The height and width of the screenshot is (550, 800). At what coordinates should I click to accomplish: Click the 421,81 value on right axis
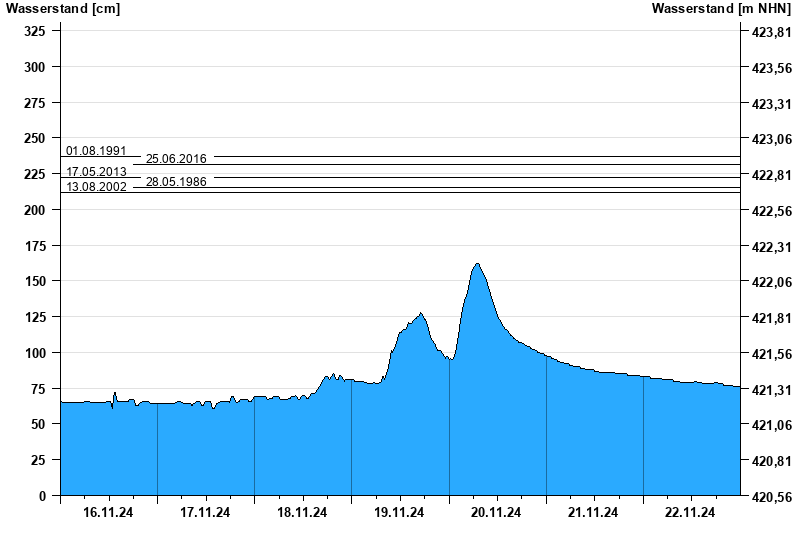pos(772,318)
